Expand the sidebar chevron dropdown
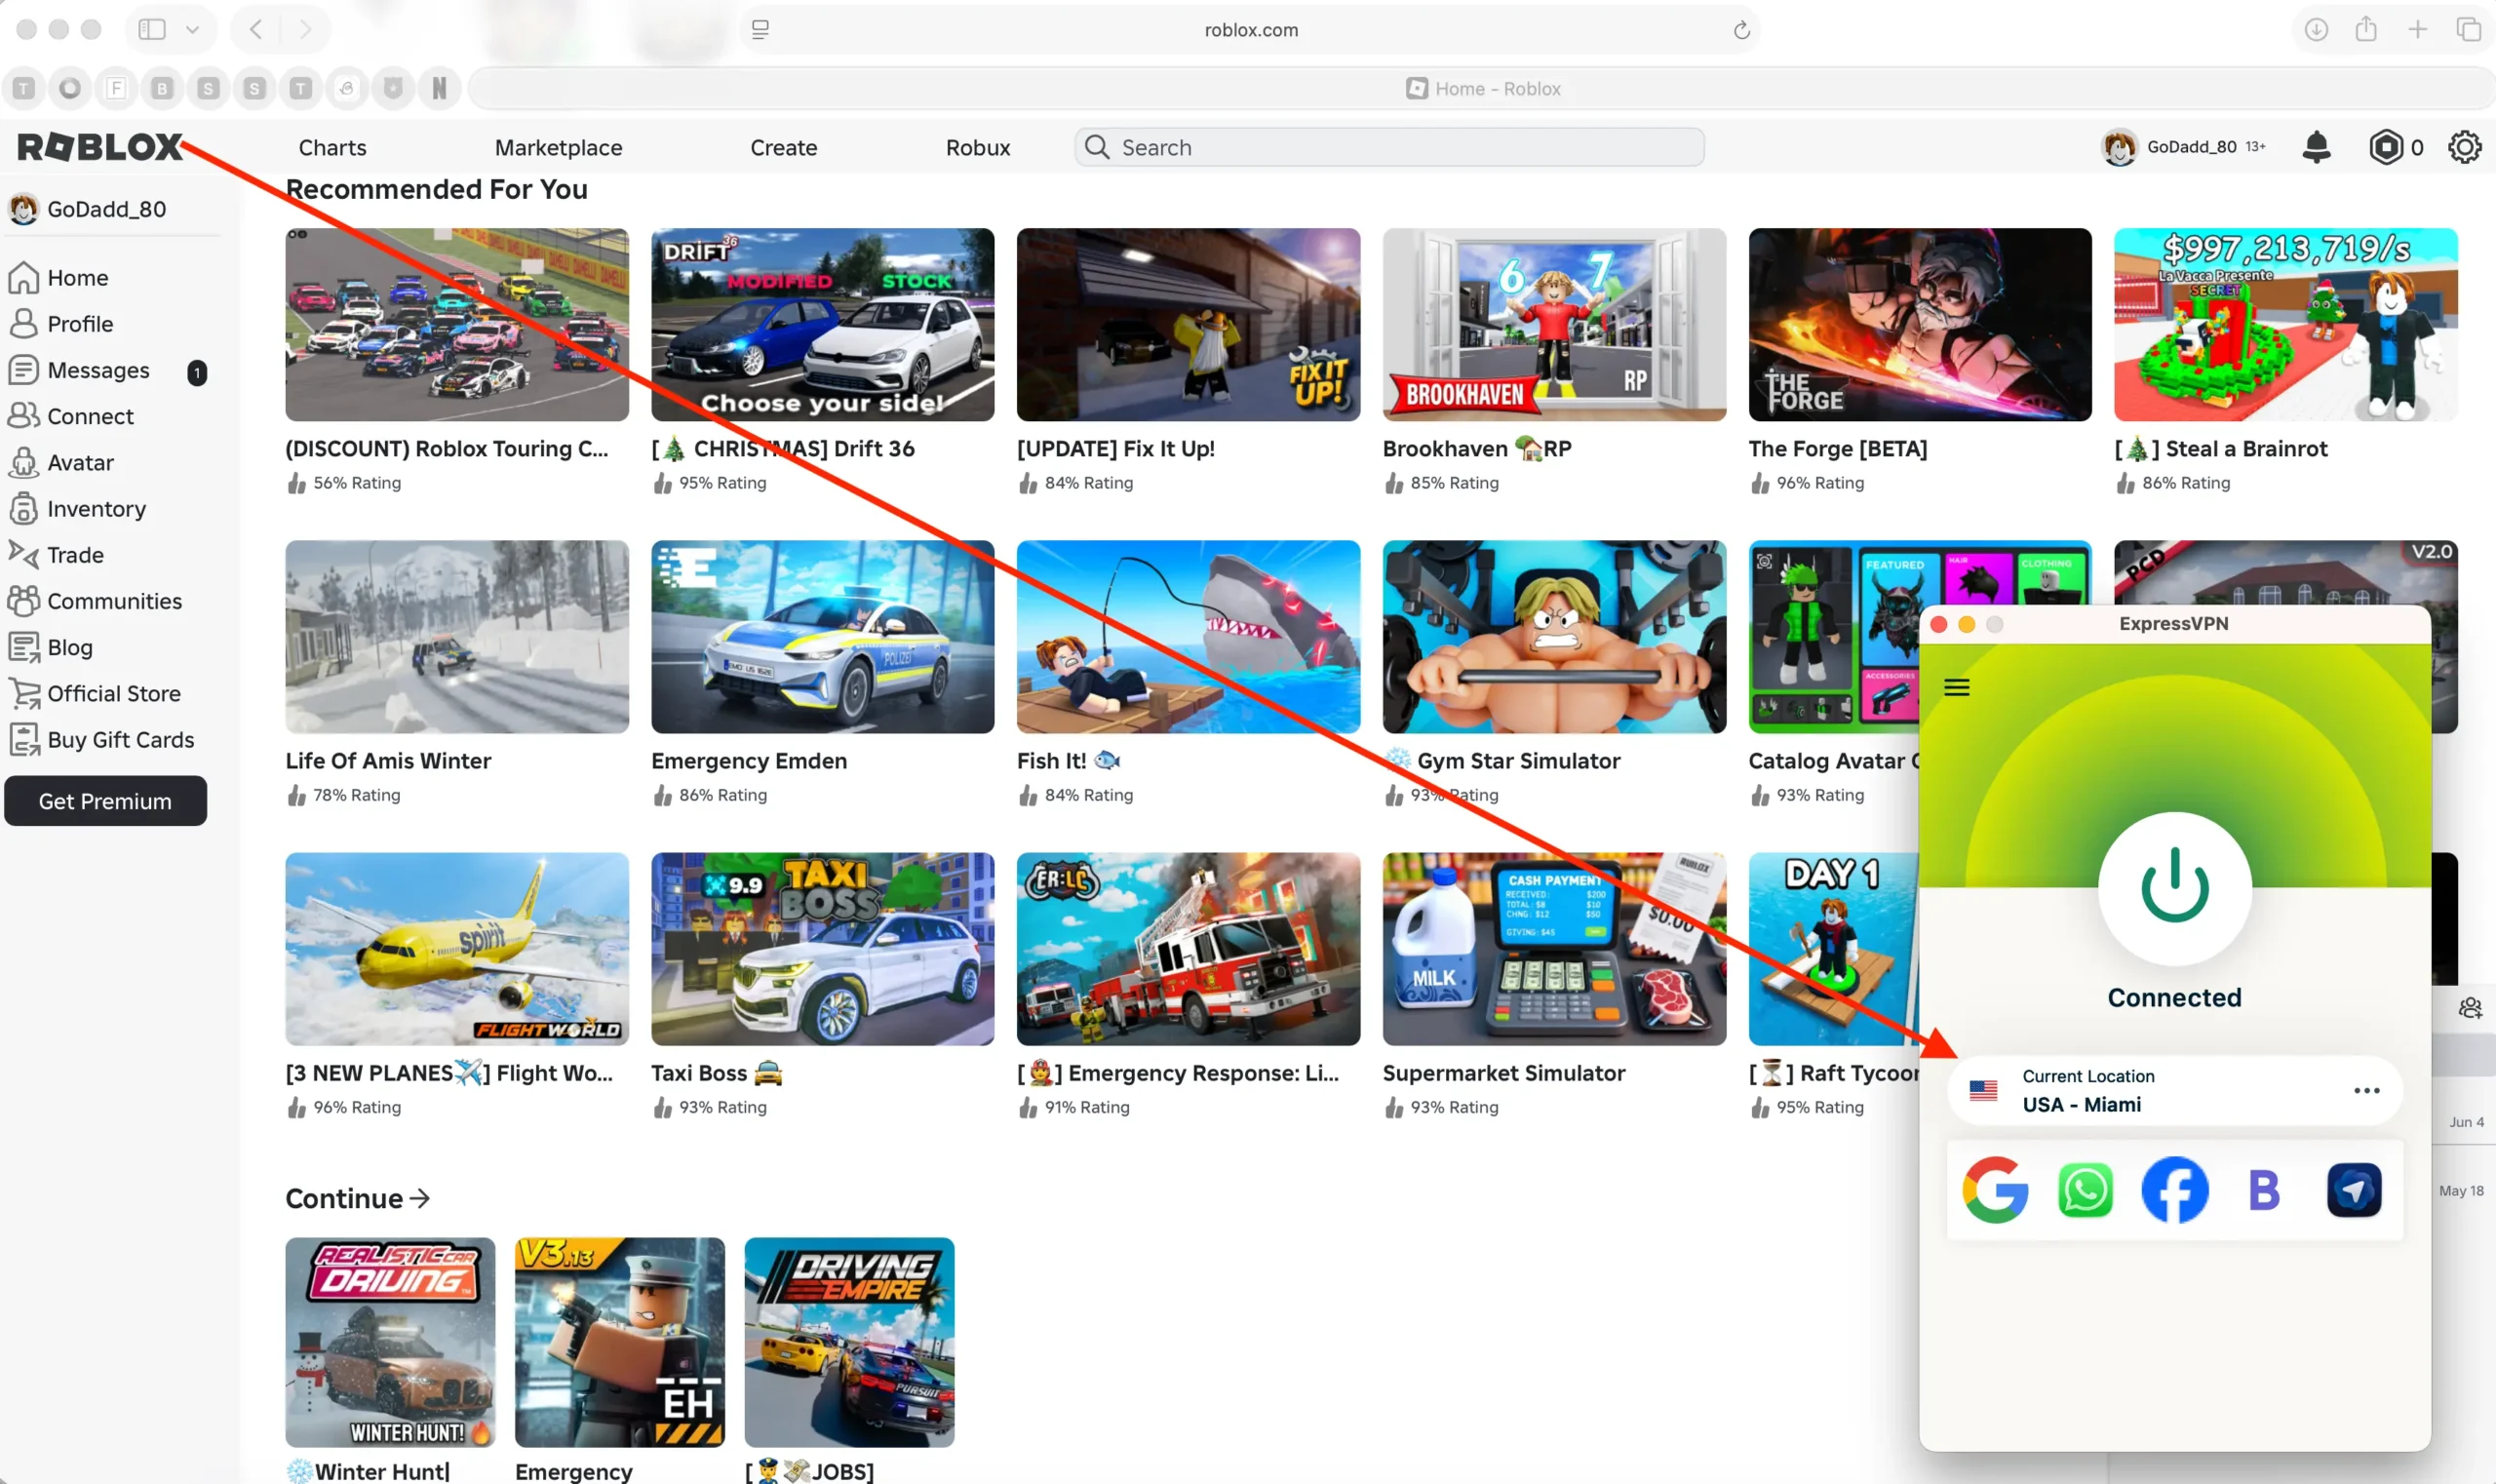This screenshot has width=2496, height=1484. (x=193, y=29)
